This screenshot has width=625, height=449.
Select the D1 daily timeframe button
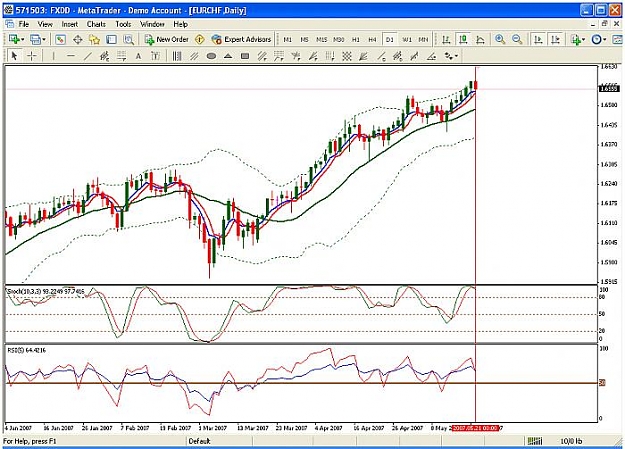point(389,39)
